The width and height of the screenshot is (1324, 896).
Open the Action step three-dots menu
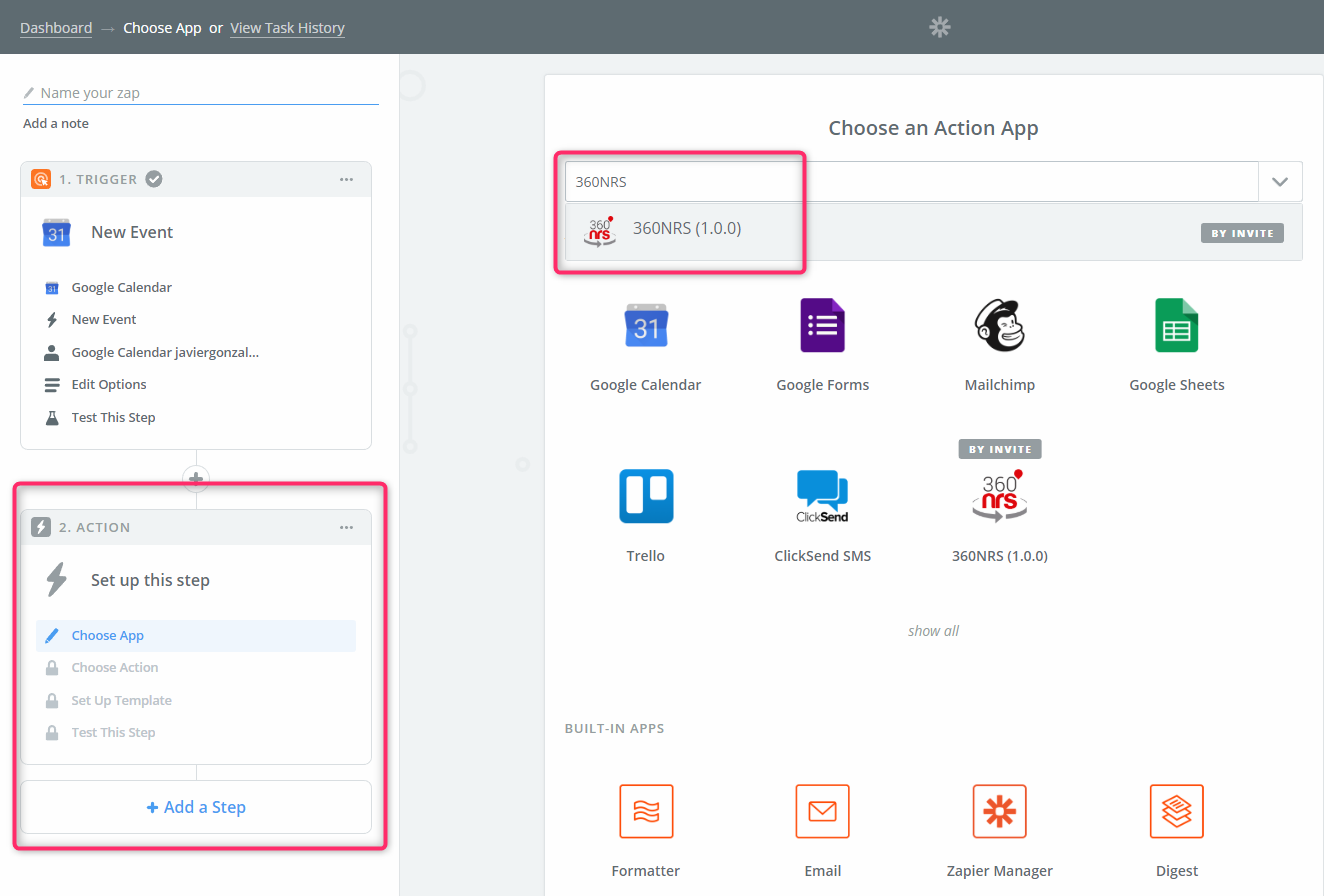pyautogui.click(x=346, y=528)
